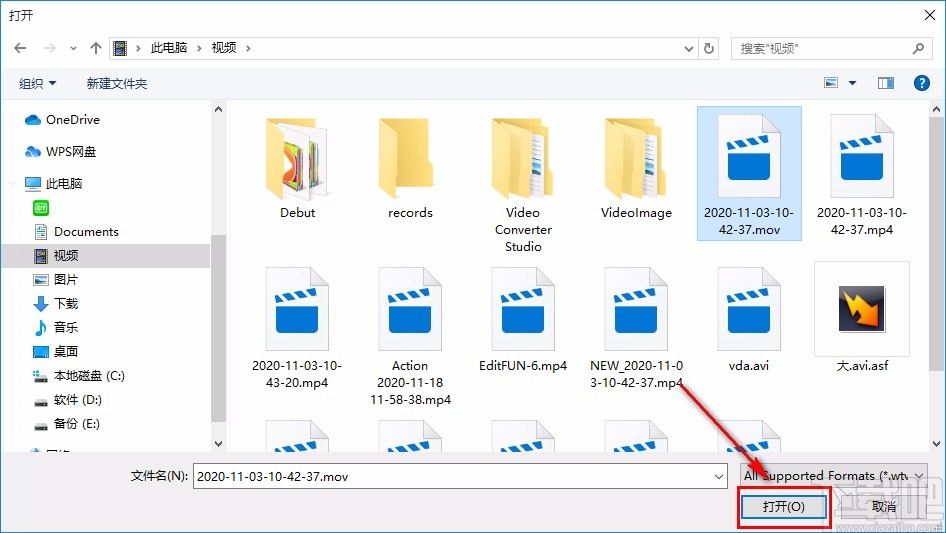
Task: Select OneDrive in the navigation pane
Action: click(x=62, y=120)
